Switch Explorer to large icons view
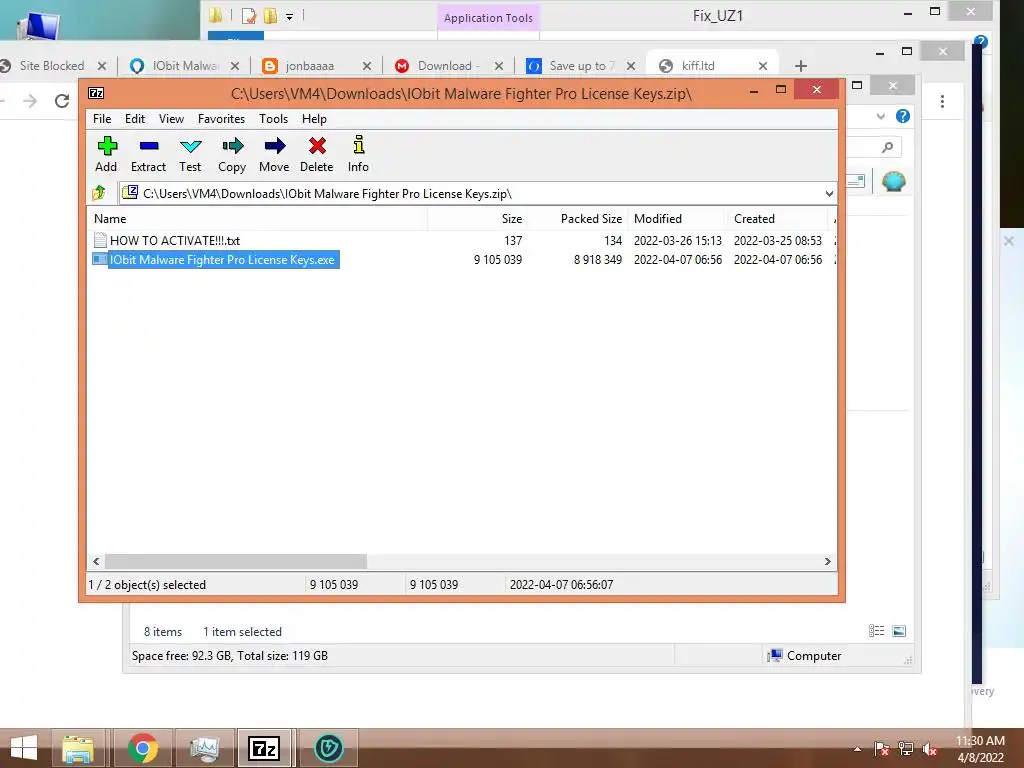The height and width of the screenshot is (768, 1024). pos(899,631)
